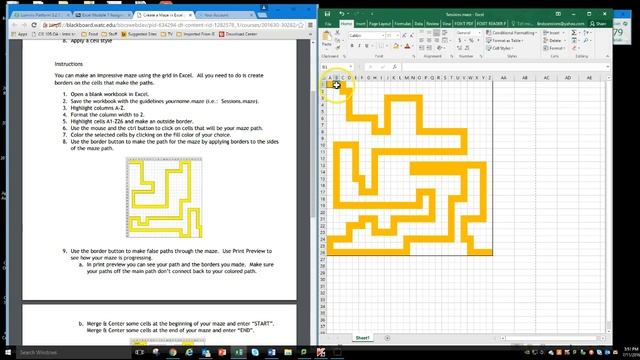The image size is (640, 360).
Task: Open the Format cells dropdown in Cells group
Action: click(x=553, y=48)
